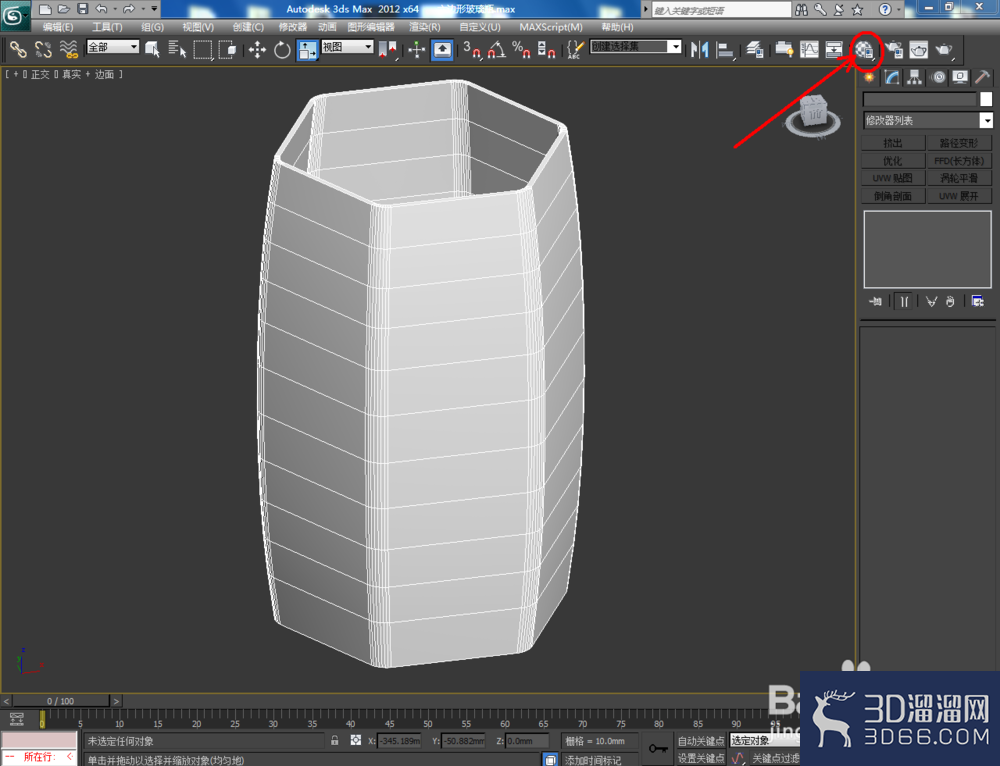Open the 组(G) menu
Screen dimensions: 1000x766
(152, 27)
